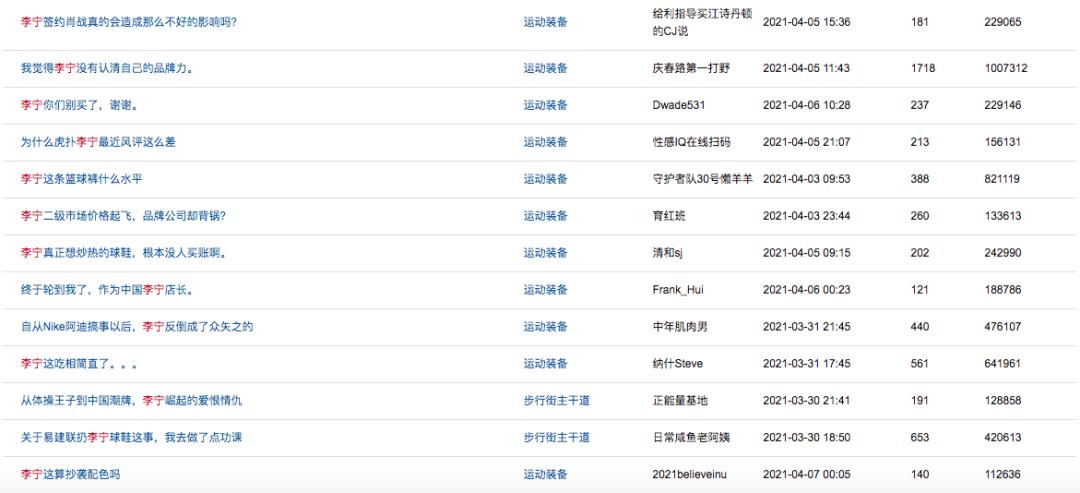Screen dimensions: 1080x493
Task: Click author 2021believeinu
Action: pyautogui.click(x=689, y=474)
